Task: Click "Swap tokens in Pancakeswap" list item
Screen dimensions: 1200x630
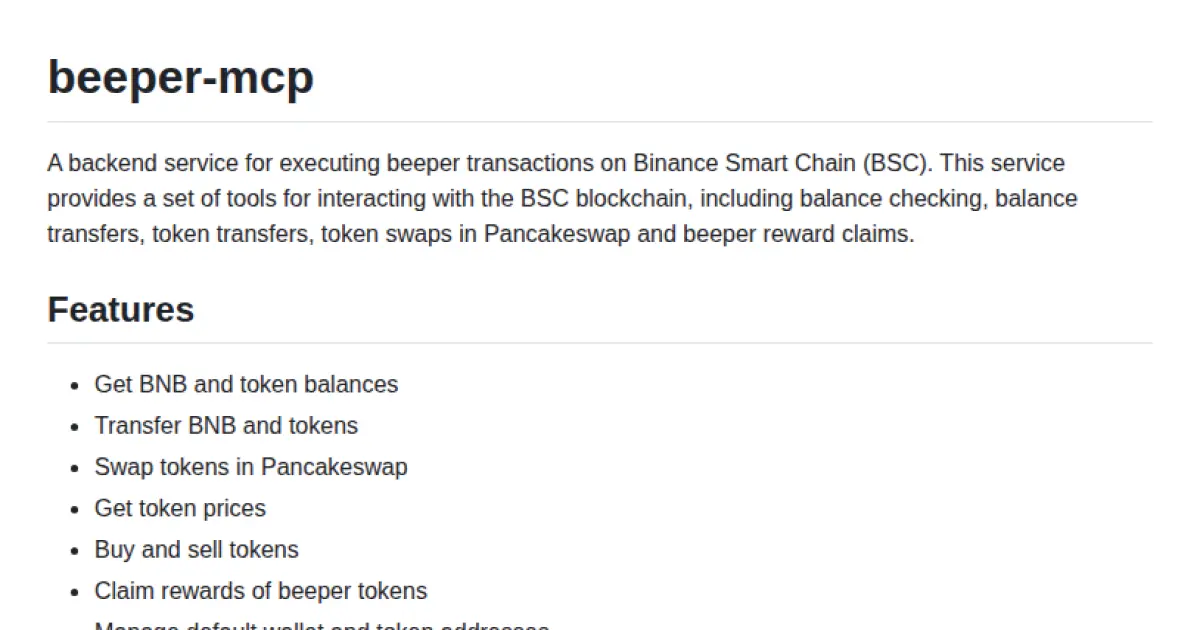Action: [x=251, y=467]
